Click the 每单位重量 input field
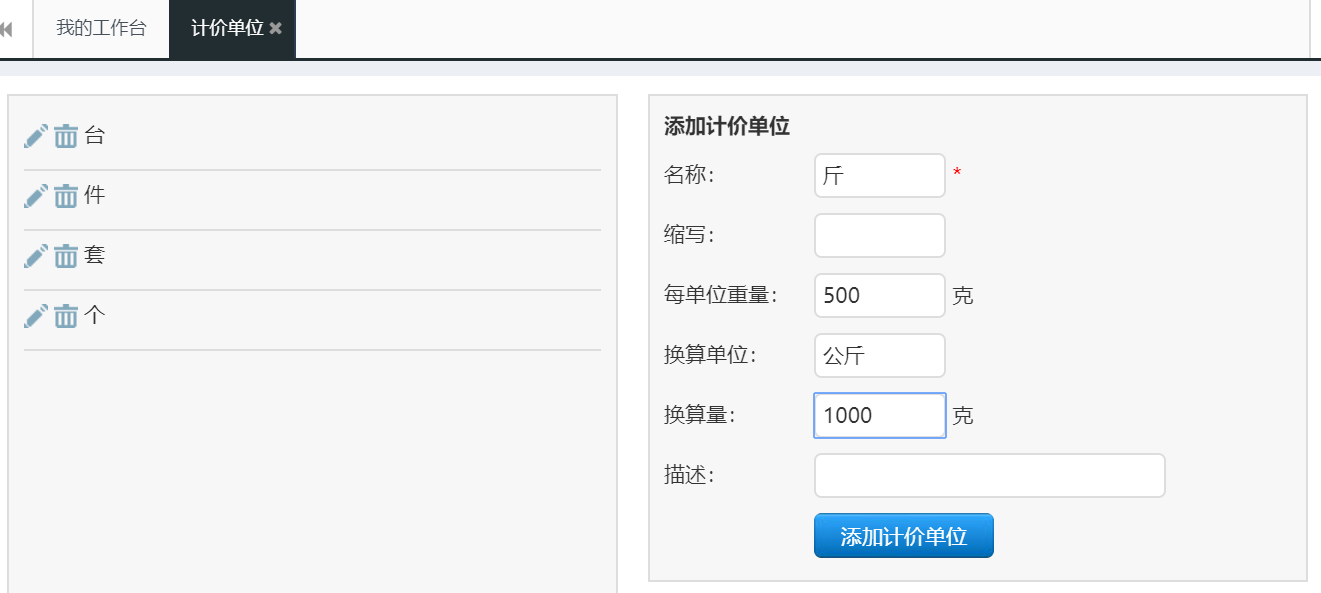The width and height of the screenshot is (1321, 593). [x=880, y=295]
